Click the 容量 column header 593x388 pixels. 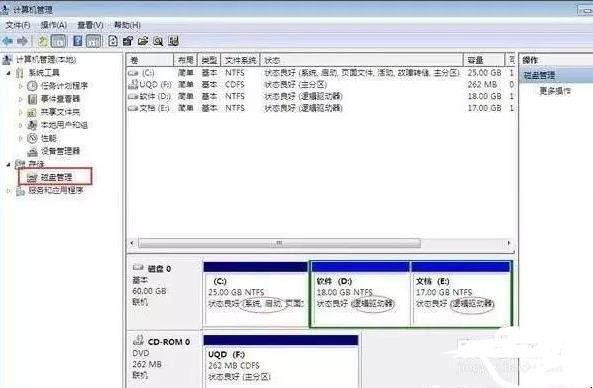(484, 60)
